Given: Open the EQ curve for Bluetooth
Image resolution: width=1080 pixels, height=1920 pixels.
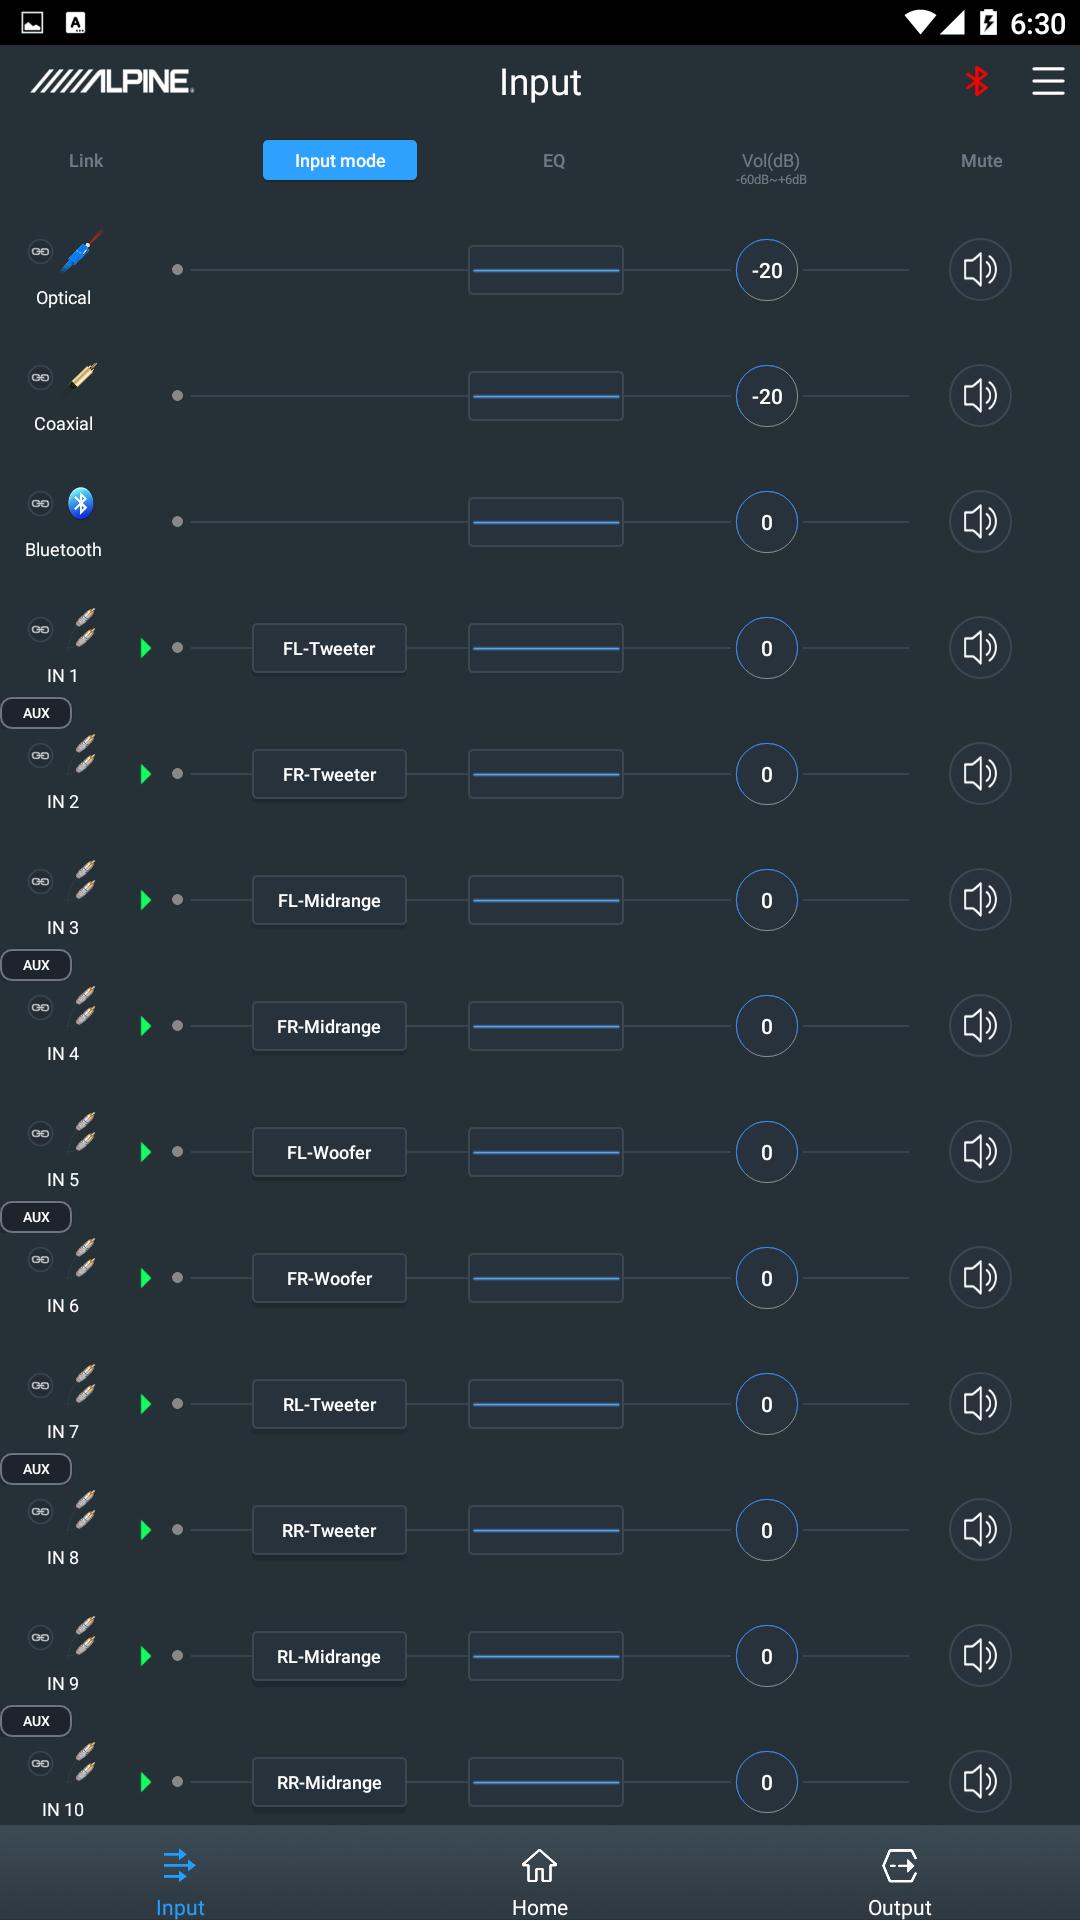Looking at the screenshot, I should [x=546, y=522].
